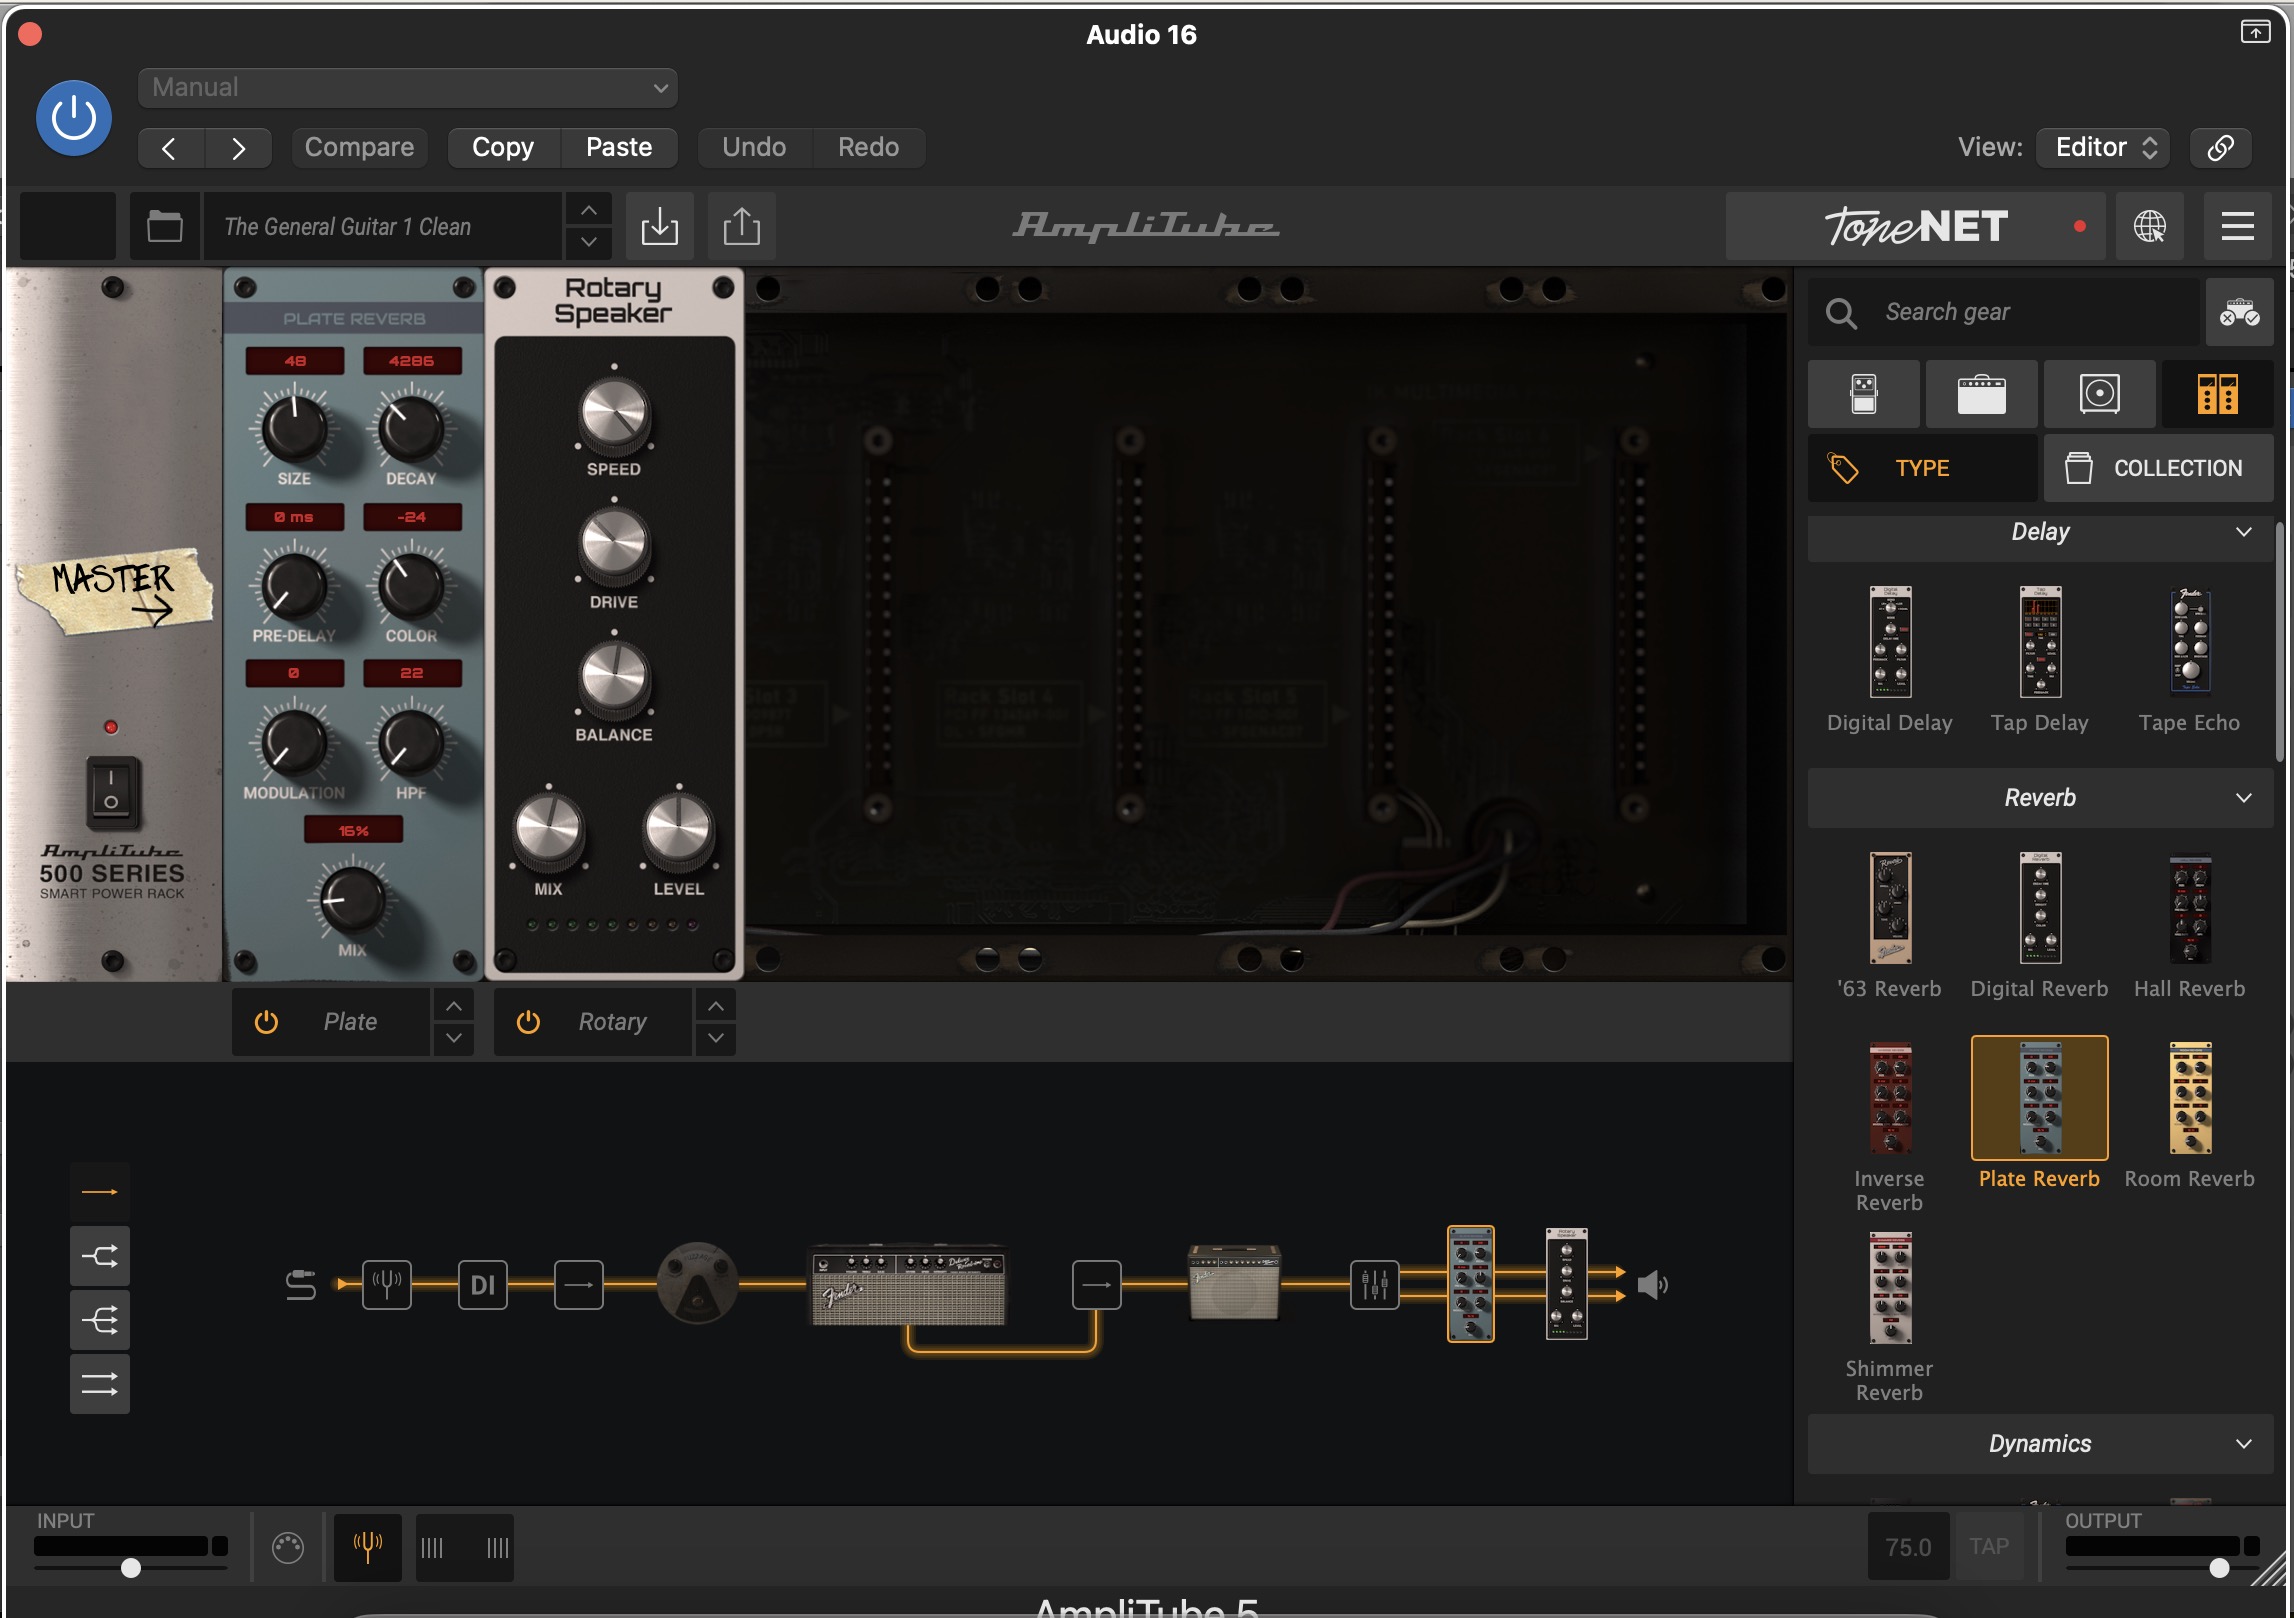This screenshot has width=2294, height=1618.
Task: Select the two-branch split signal routing icon
Action: click(100, 1256)
